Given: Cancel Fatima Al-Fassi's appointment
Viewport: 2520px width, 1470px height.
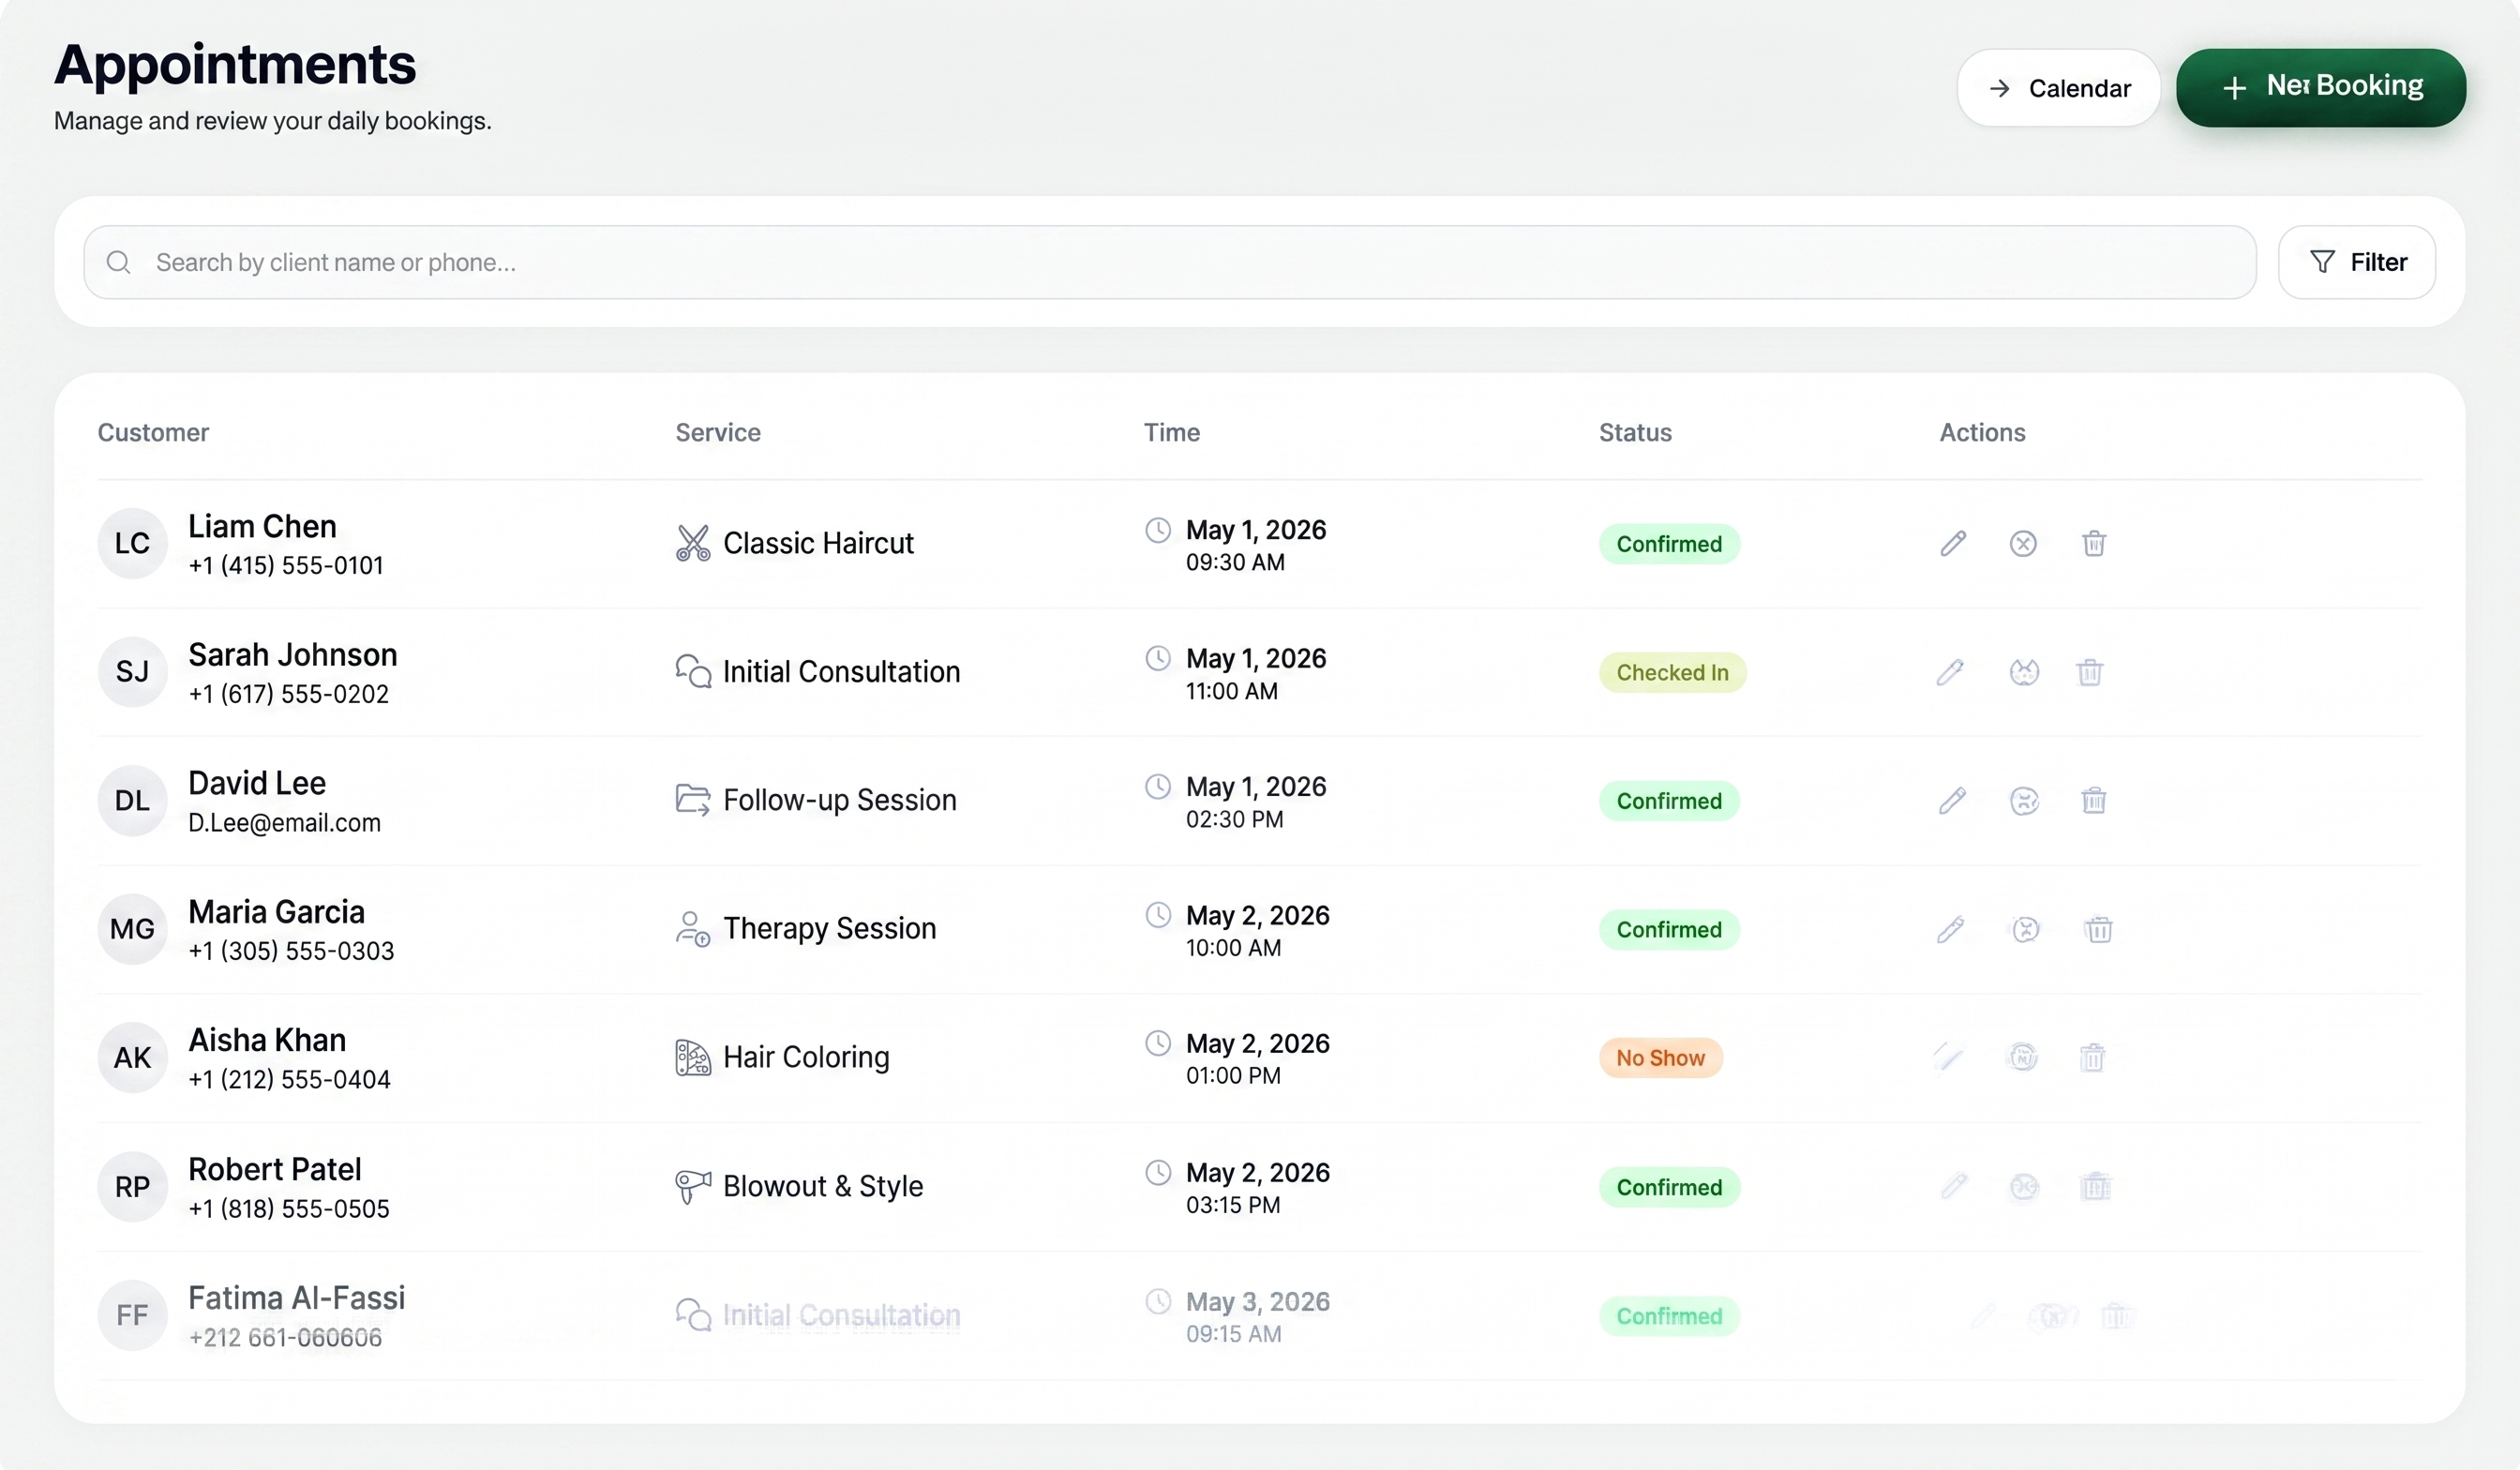Looking at the screenshot, I should pyautogui.click(x=2052, y=1315).
